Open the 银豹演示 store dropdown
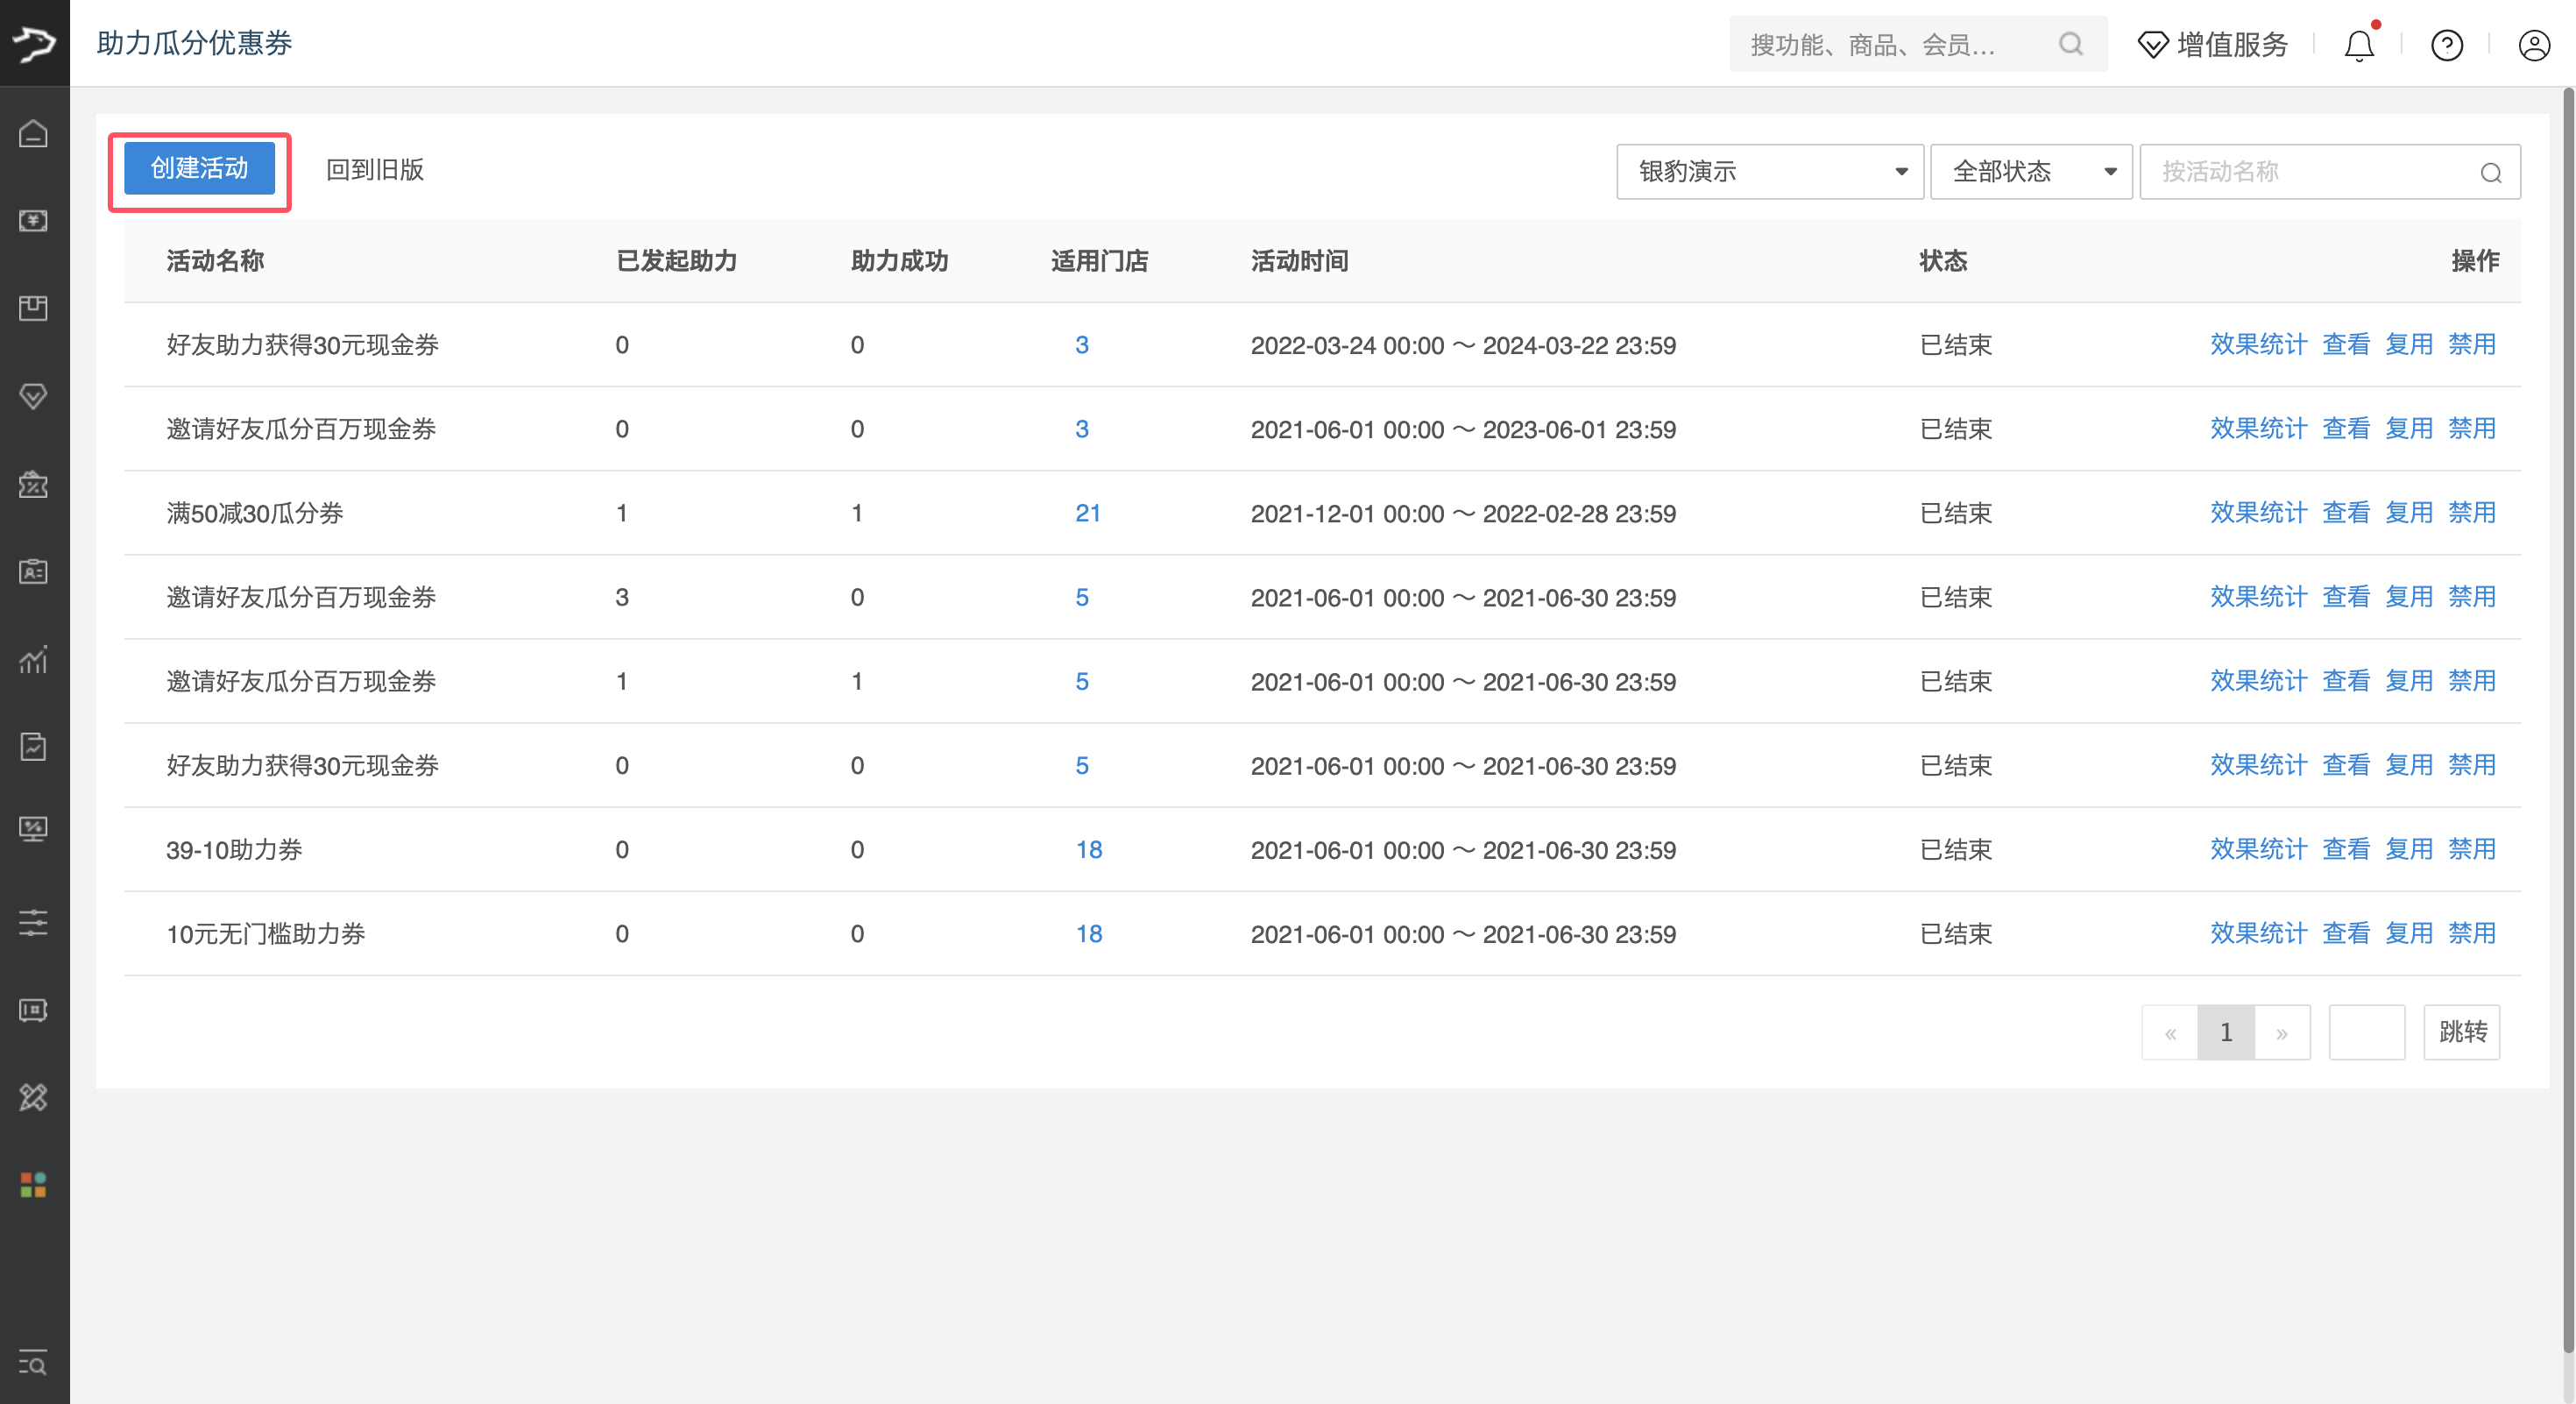Viewport: 2576px width, 1404px height. pyautogui.click(x=1768, y=171)
